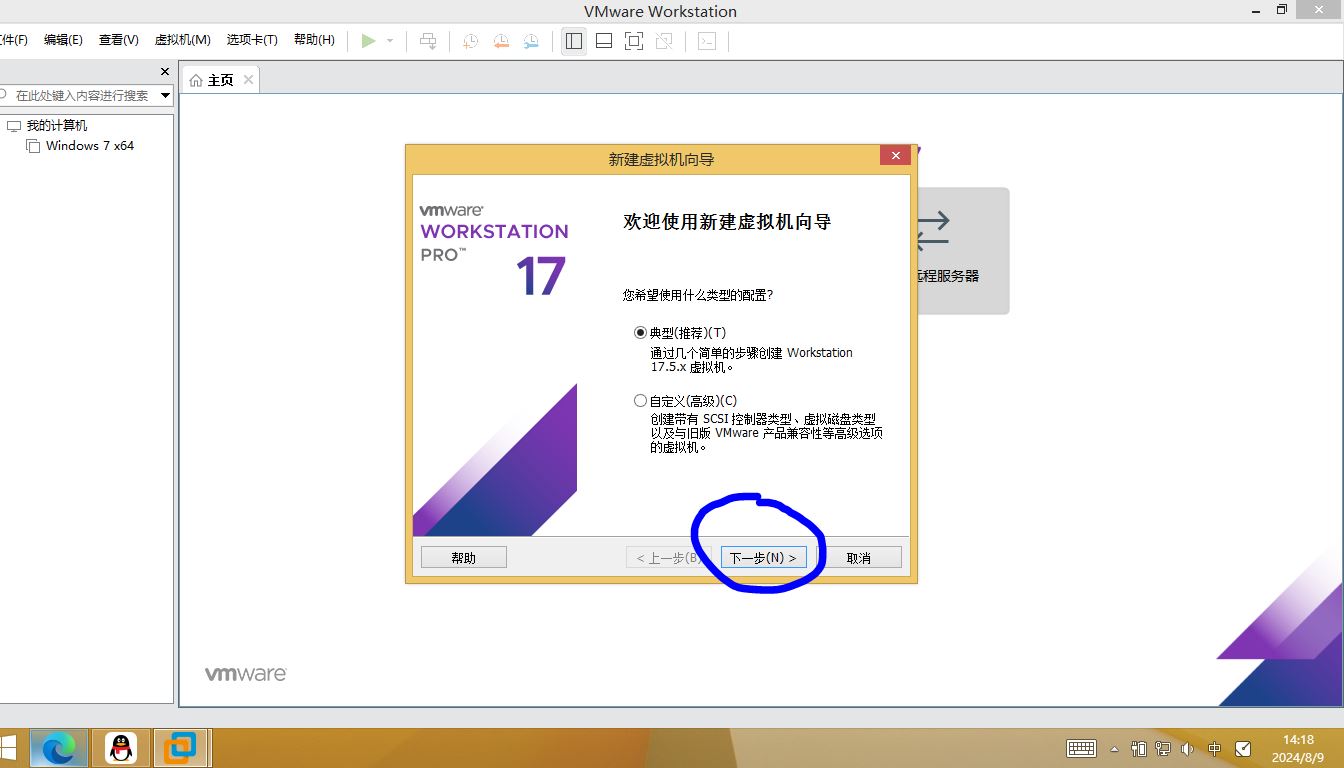Click the 下一步(N) button
The image size is (1344, 768).
763,557
